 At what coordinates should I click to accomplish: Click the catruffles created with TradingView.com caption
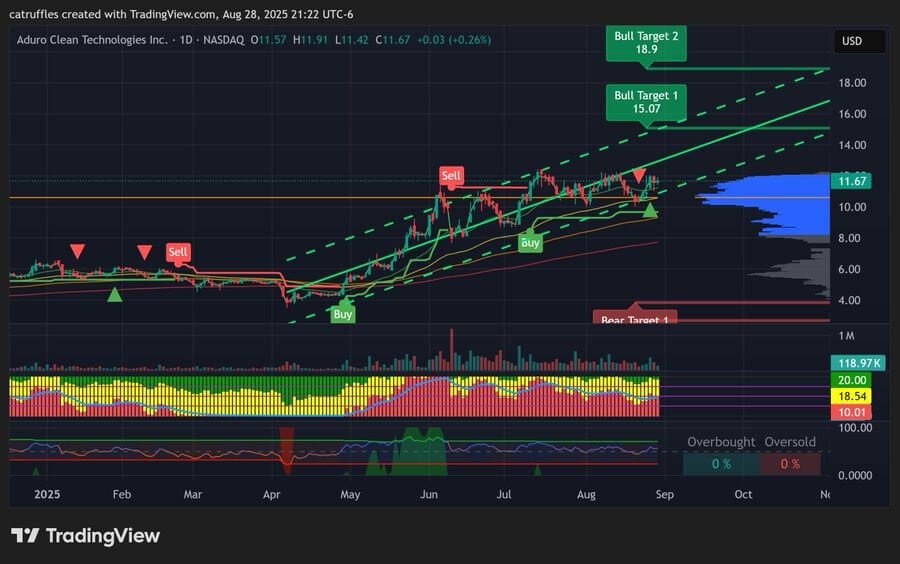[x=181, y=14]
